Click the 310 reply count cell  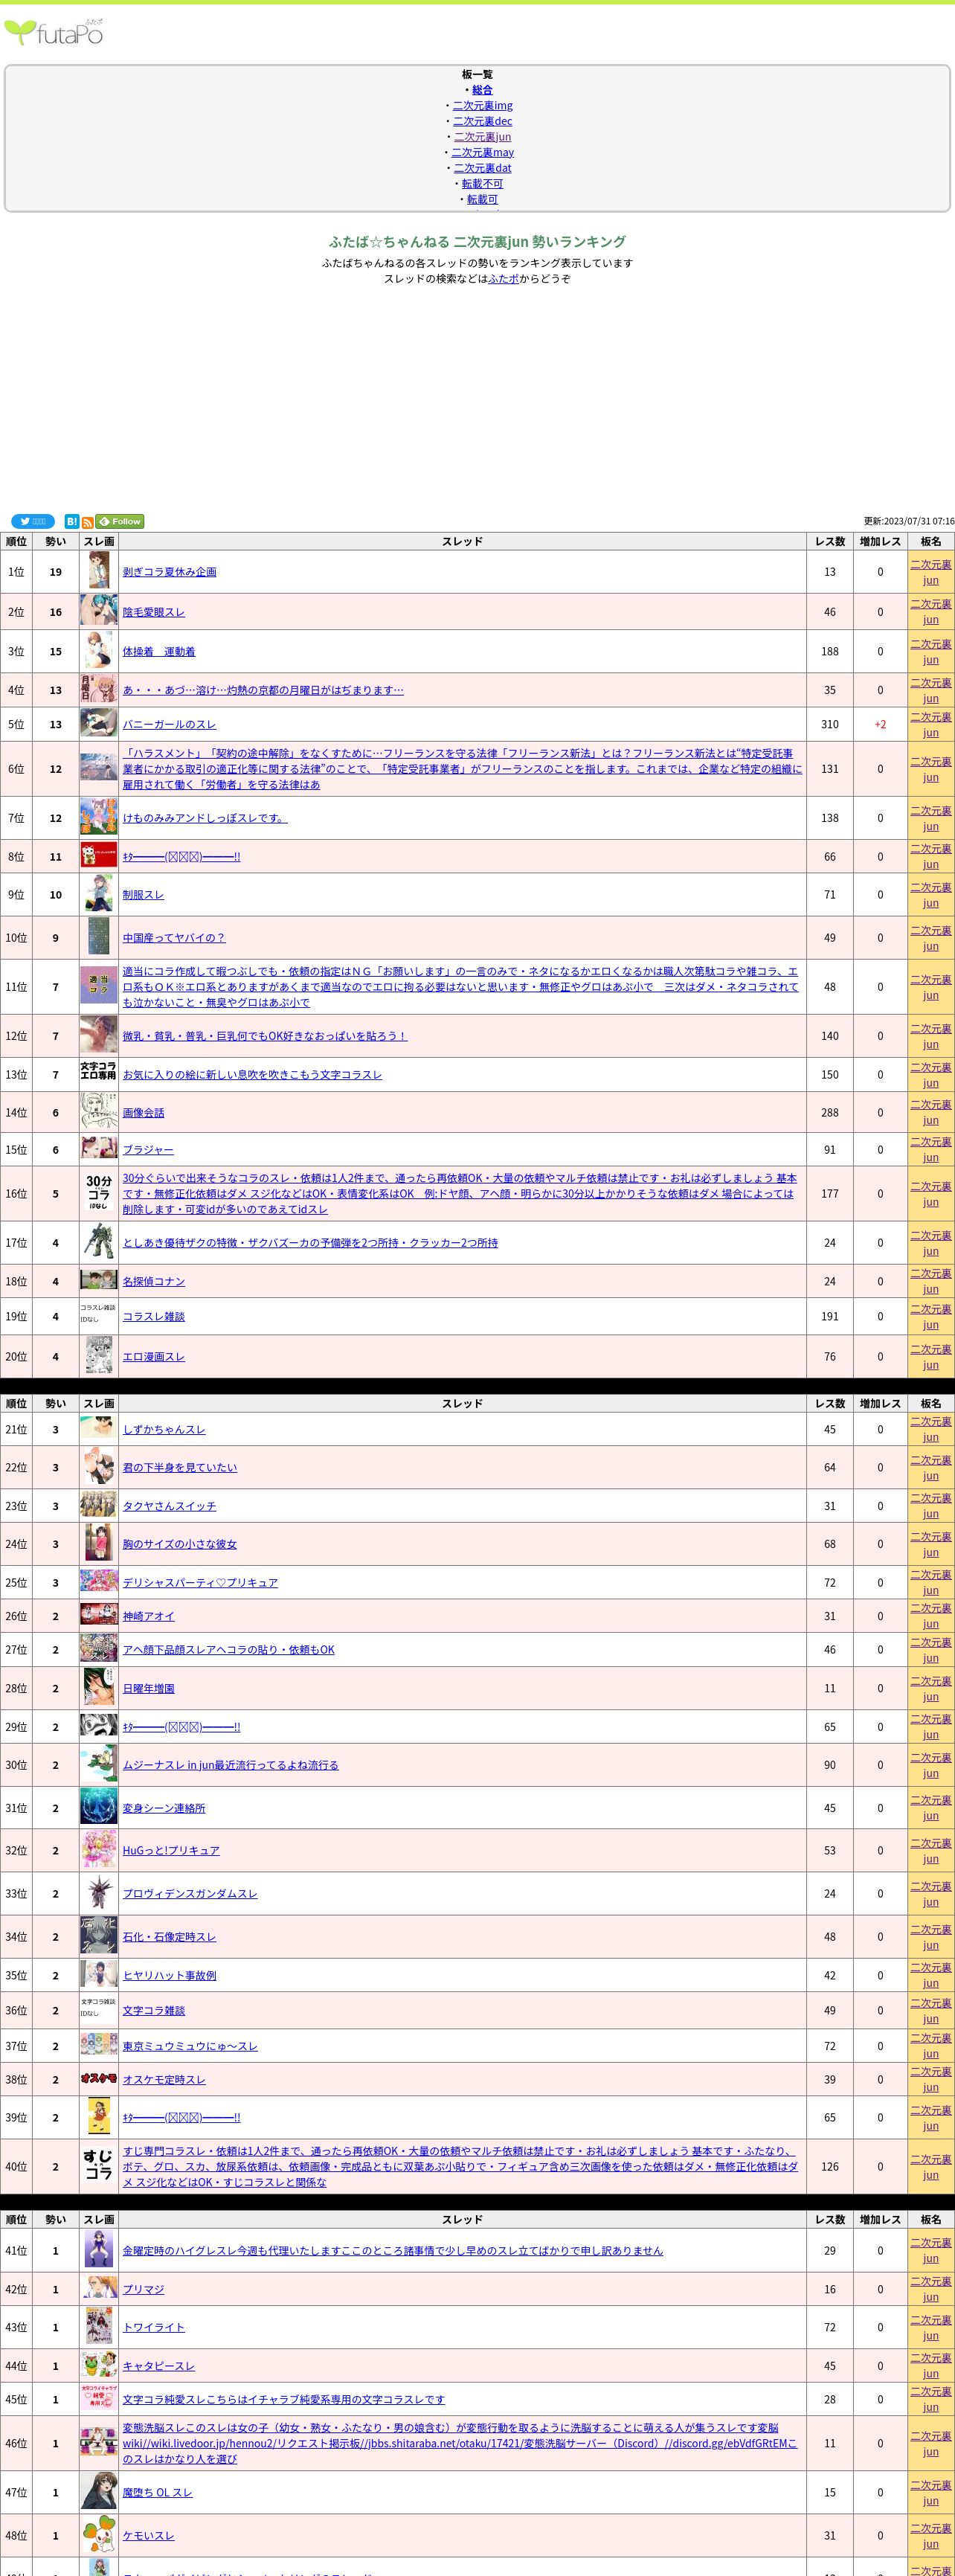point(830,725)
